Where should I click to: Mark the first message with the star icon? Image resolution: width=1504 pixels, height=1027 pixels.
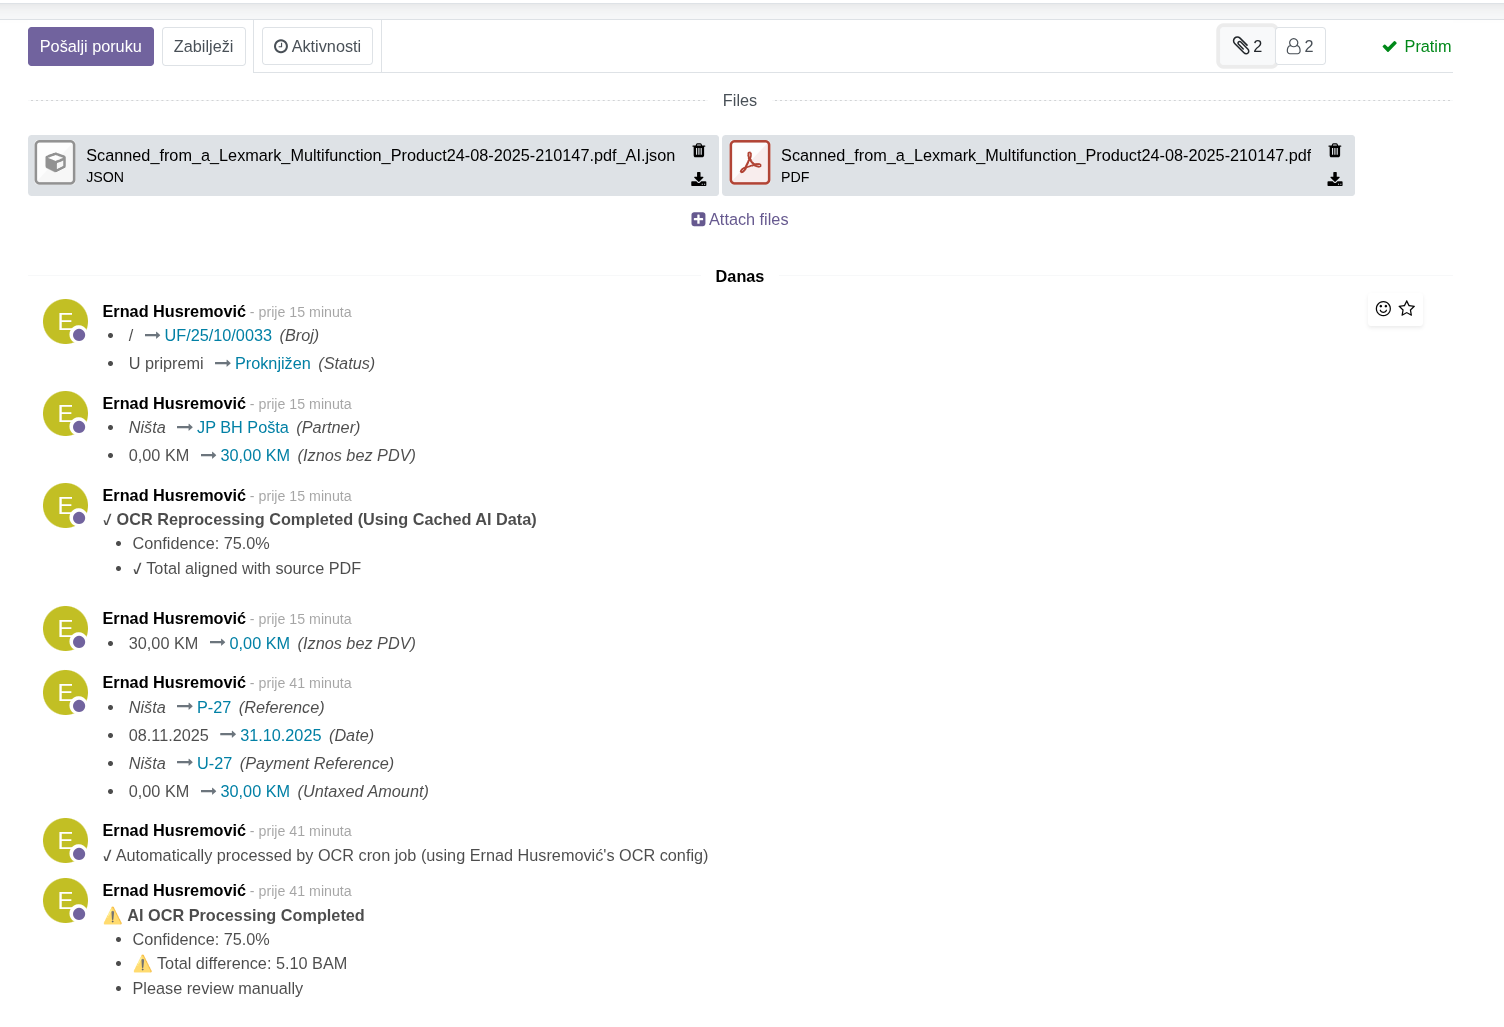coord(1408,309)
